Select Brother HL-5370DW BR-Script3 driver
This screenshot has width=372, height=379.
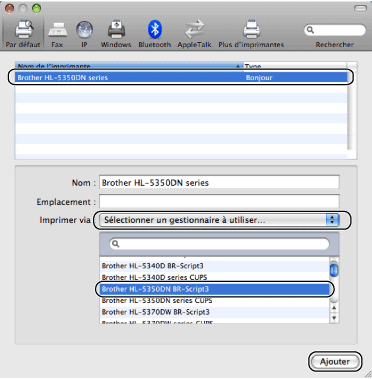click(214, 312)
